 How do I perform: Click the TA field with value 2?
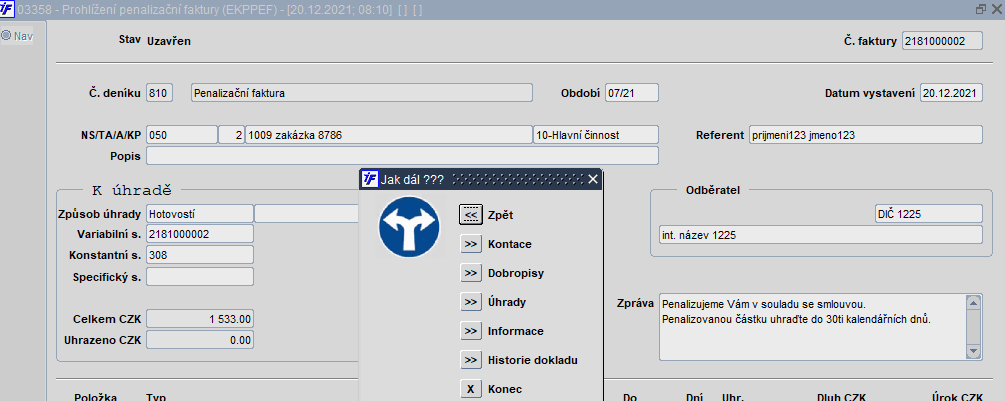click(x=231, y=135)
